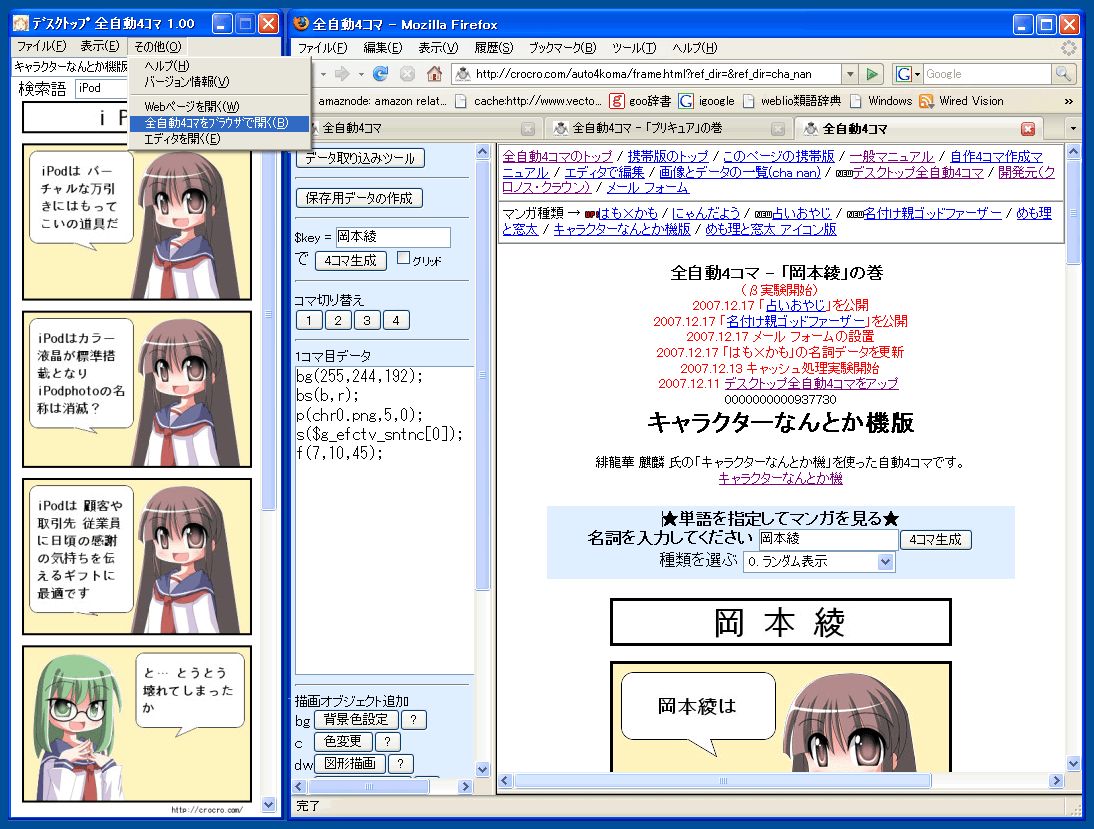Image resolution: width=1094 pixels, height=829 pixels.
Task: Click the 名詞を入力してください input field
Action: 828,539
